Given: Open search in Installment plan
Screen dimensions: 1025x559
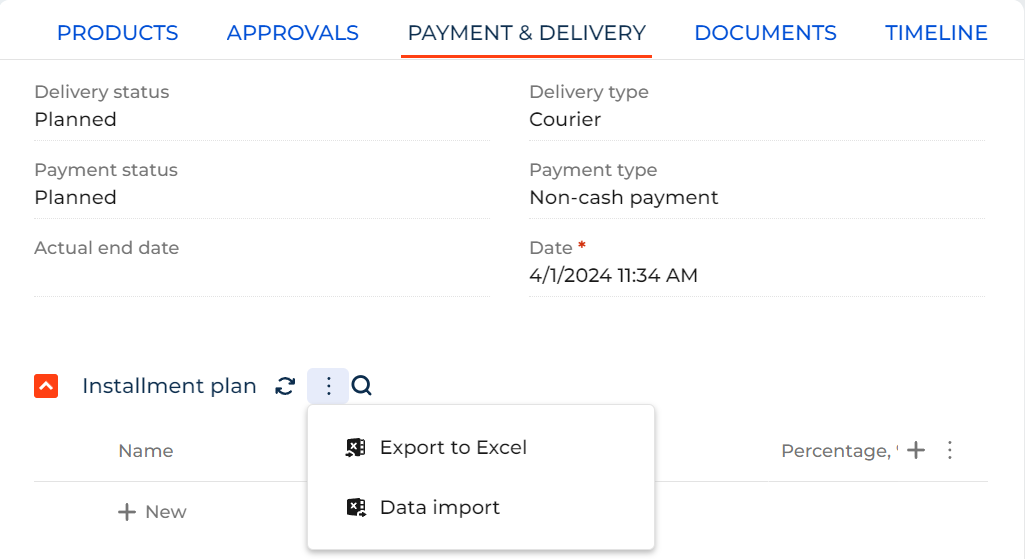Looking at the screenshot, I should tap(361, 386).
